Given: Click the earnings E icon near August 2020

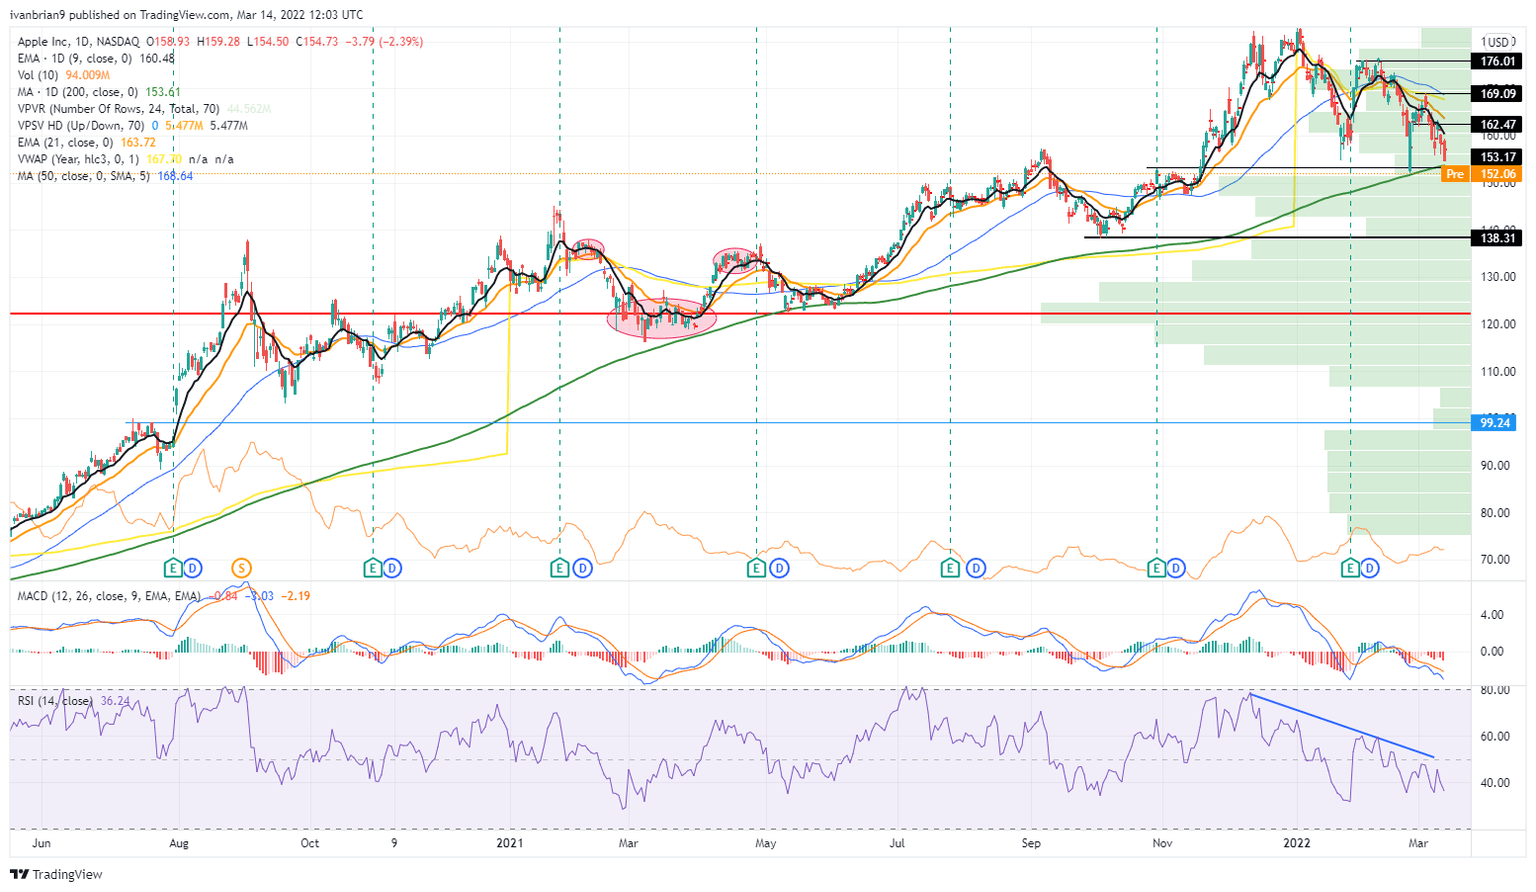Looking at the screenshot, I should [x=174, y=568].
